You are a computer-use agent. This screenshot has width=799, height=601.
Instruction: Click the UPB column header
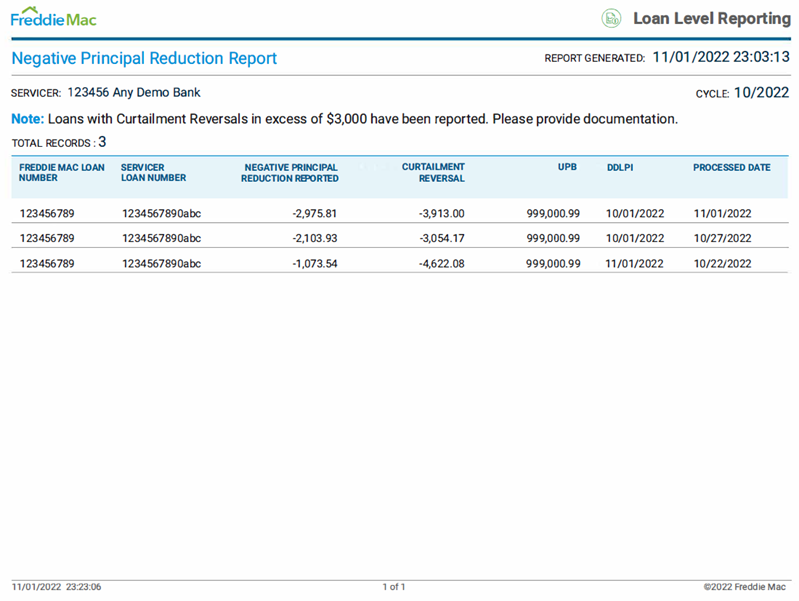pyautogui.click(x=567, y=168)
